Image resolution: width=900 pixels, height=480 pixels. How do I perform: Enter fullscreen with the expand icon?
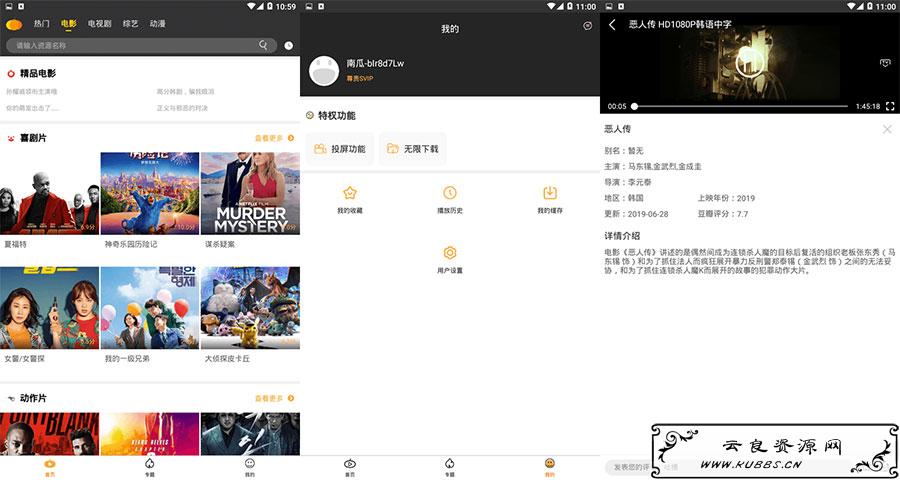(890, 106)
